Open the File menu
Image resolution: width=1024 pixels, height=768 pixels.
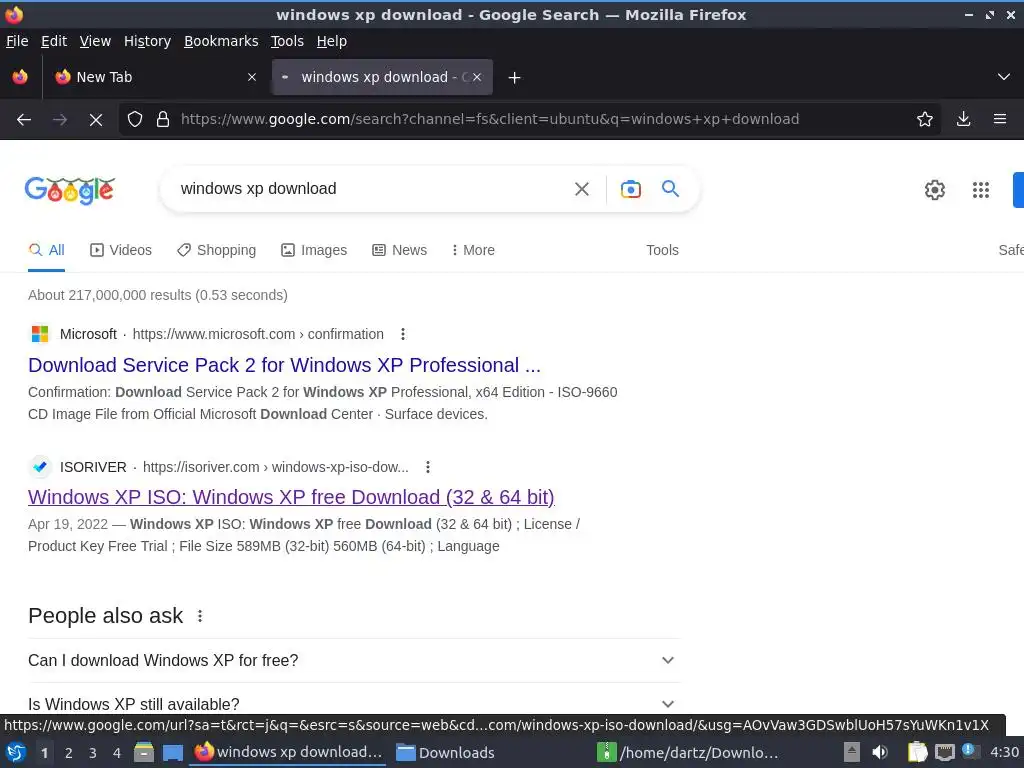pos(17,41)
